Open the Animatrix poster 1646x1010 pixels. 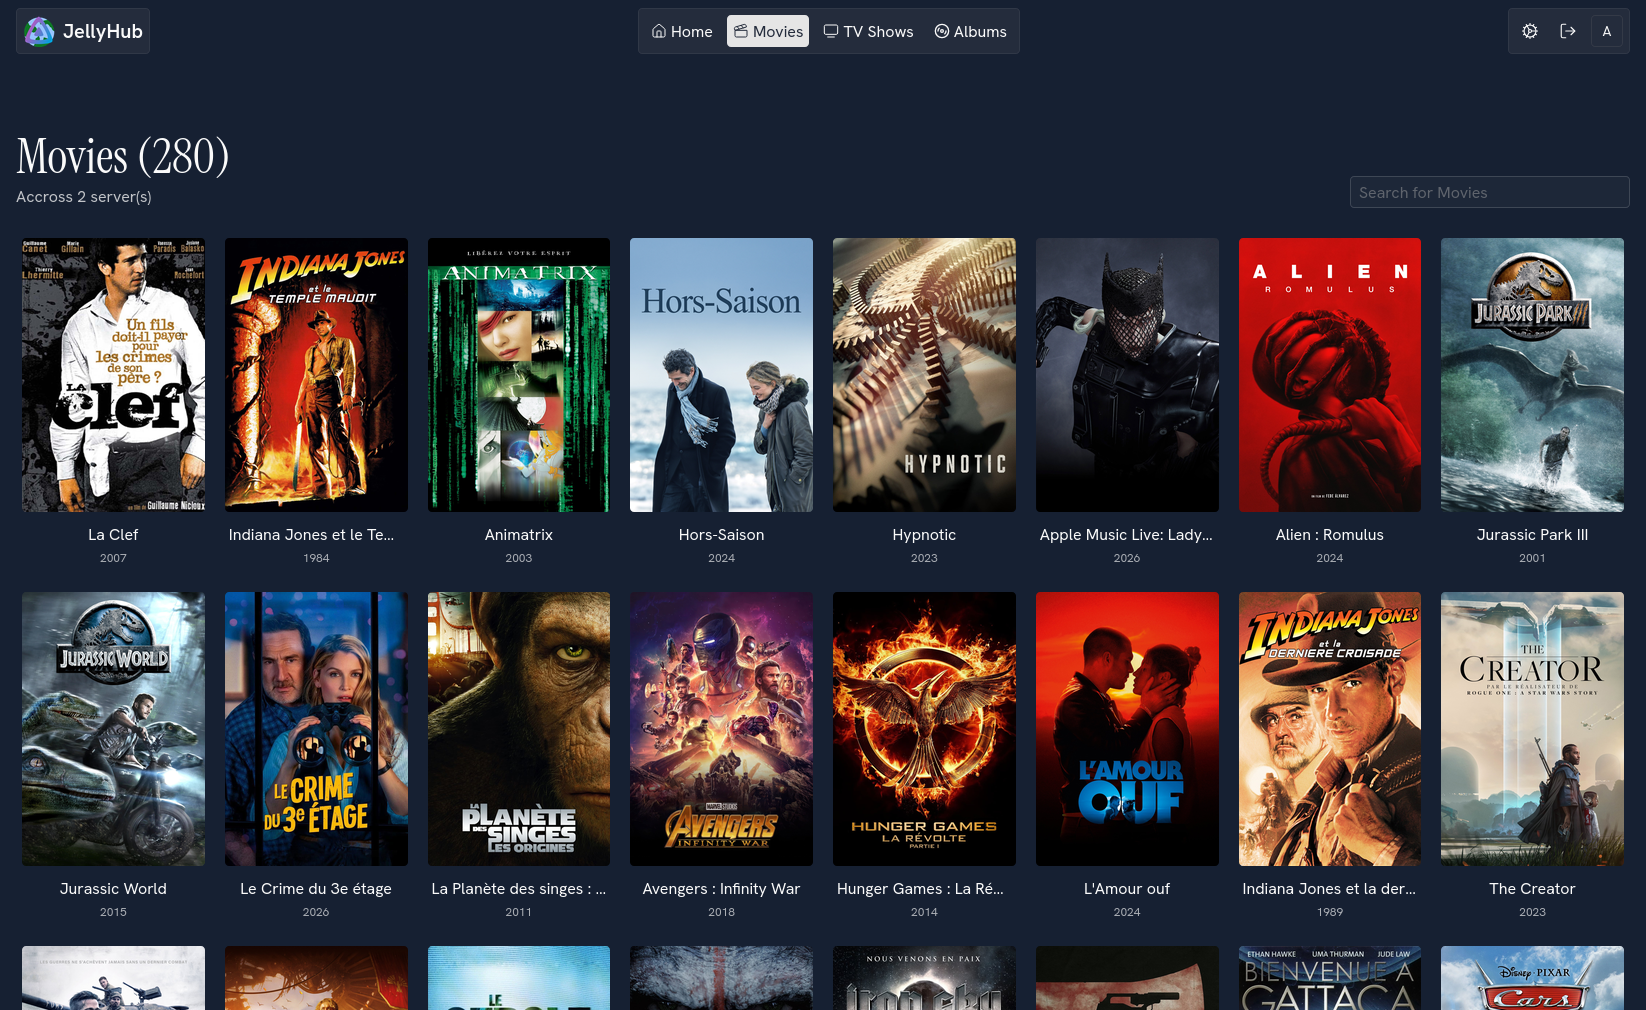(x=519, y=375)
